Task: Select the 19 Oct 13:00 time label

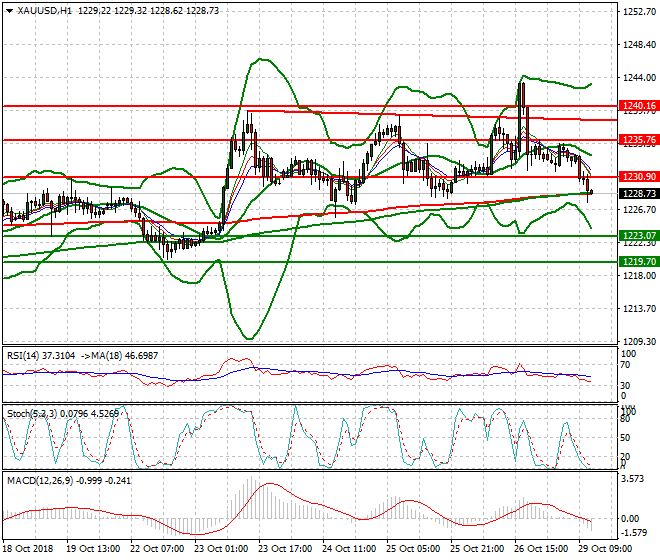Action: coord(93,549)
